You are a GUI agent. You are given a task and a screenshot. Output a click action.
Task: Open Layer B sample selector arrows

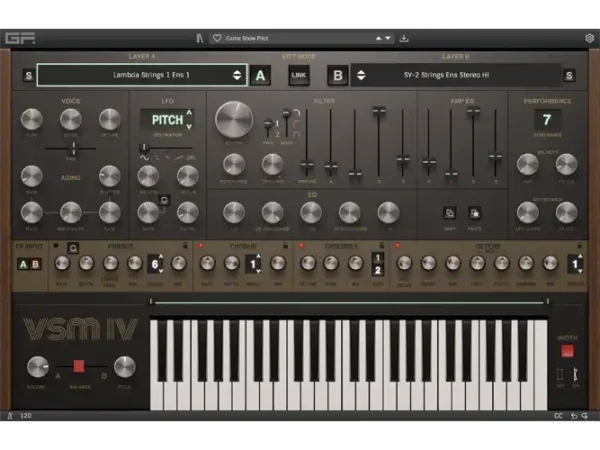pos(361,75)
